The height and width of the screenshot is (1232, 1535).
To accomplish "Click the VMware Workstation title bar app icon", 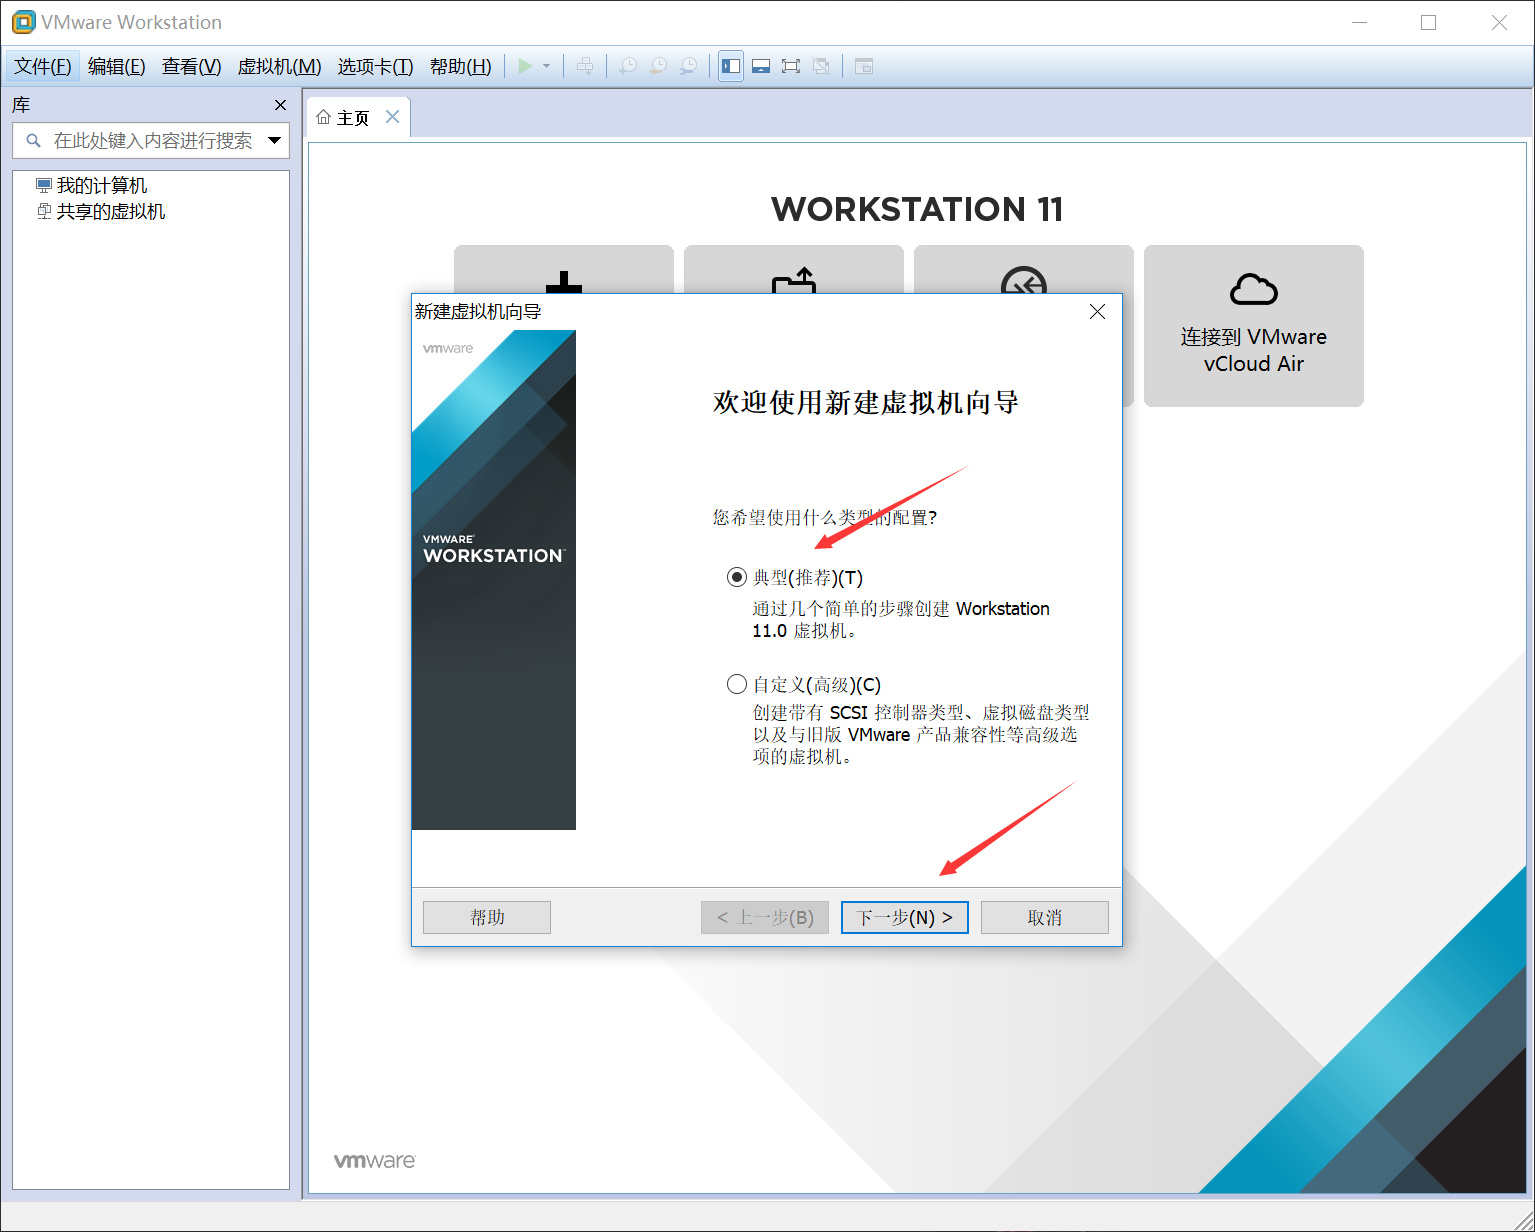I will 23,22.
